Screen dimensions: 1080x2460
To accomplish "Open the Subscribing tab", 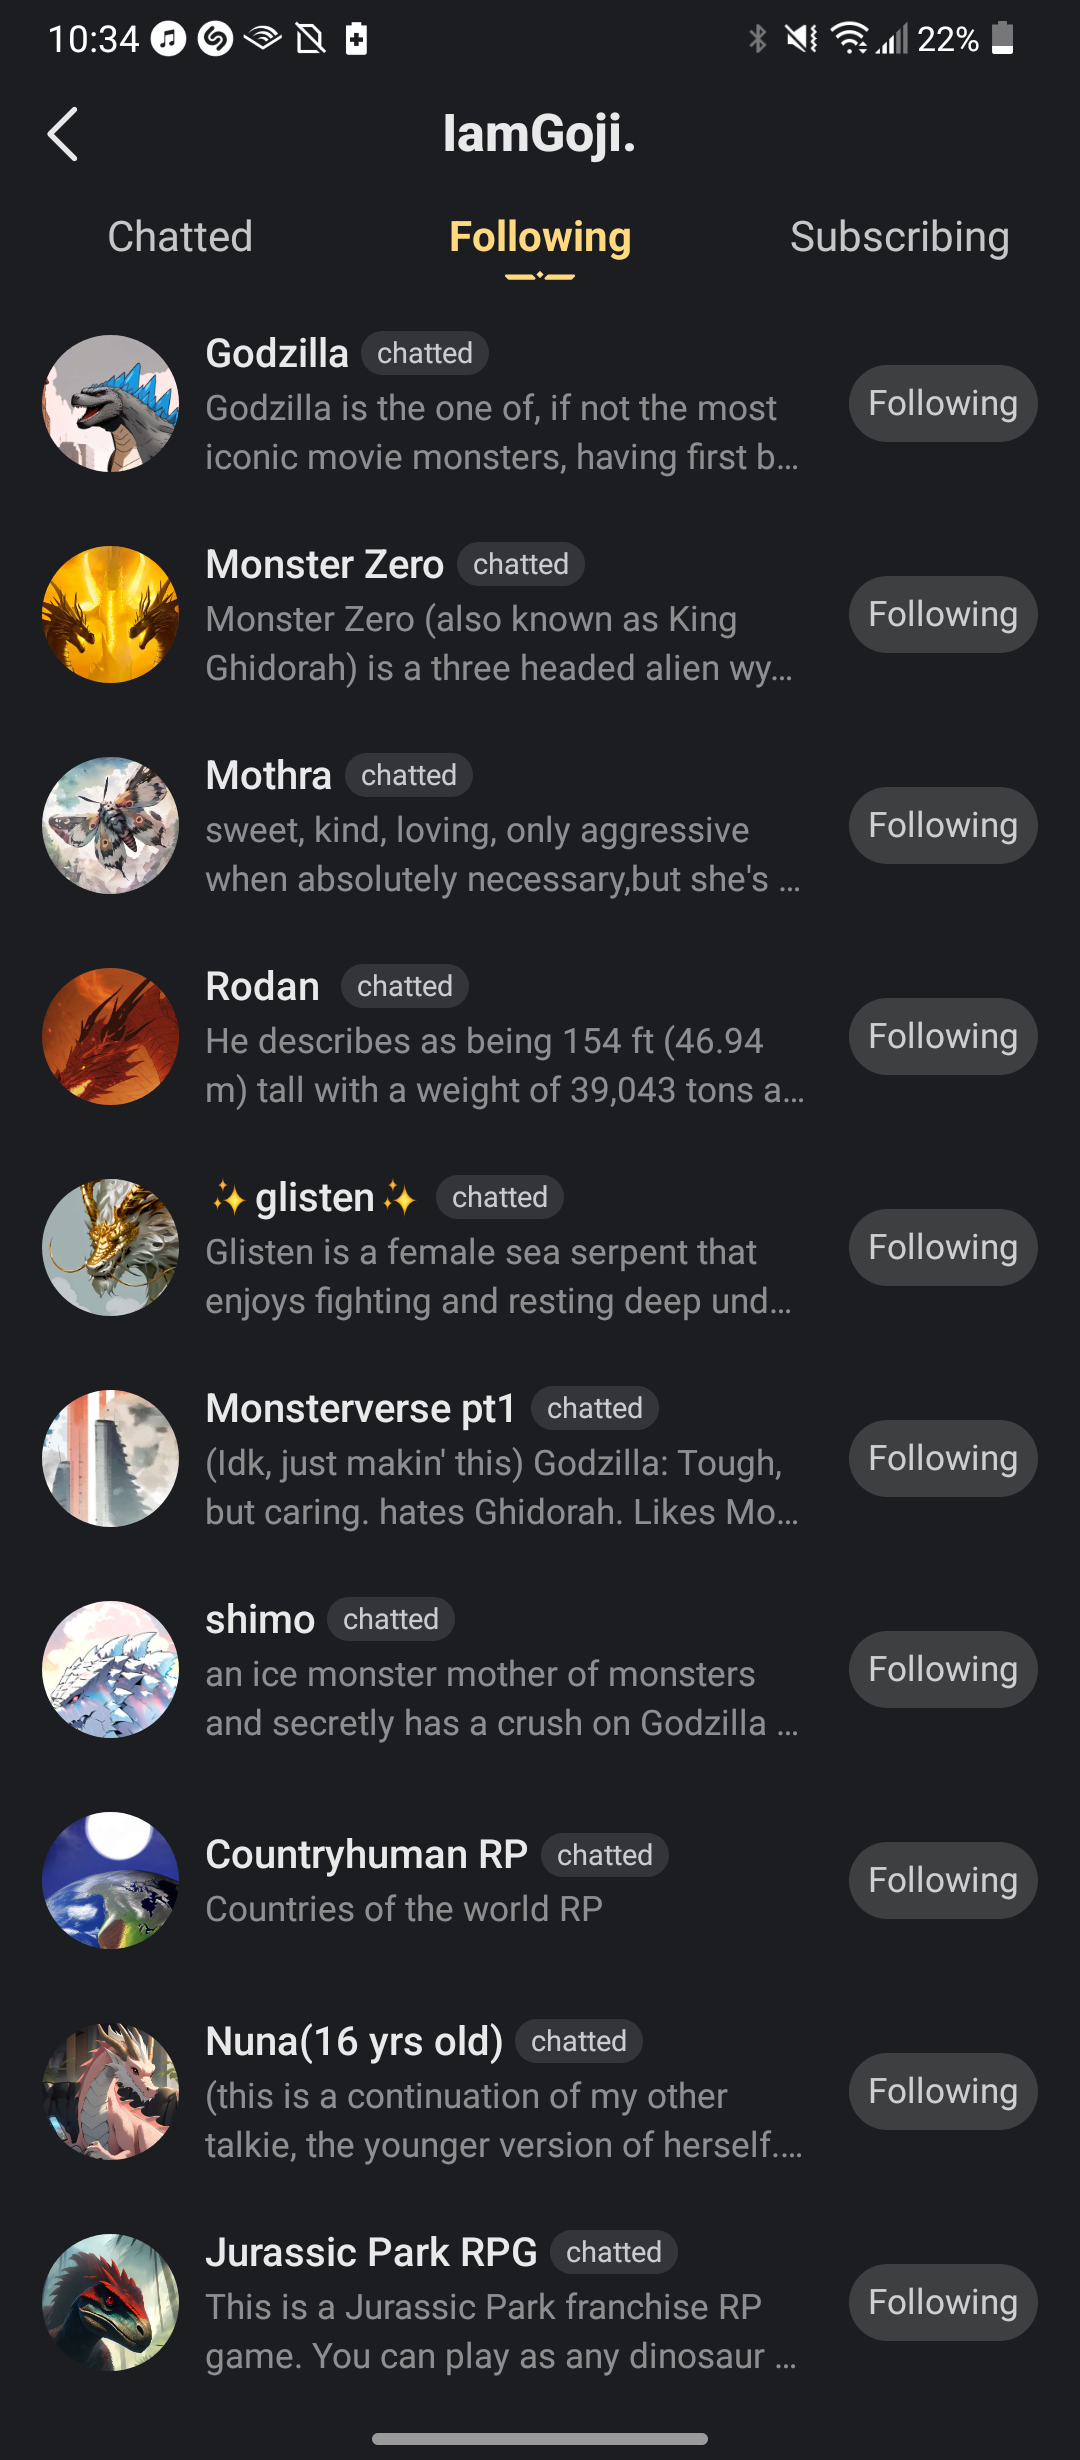I will (899, 238).
